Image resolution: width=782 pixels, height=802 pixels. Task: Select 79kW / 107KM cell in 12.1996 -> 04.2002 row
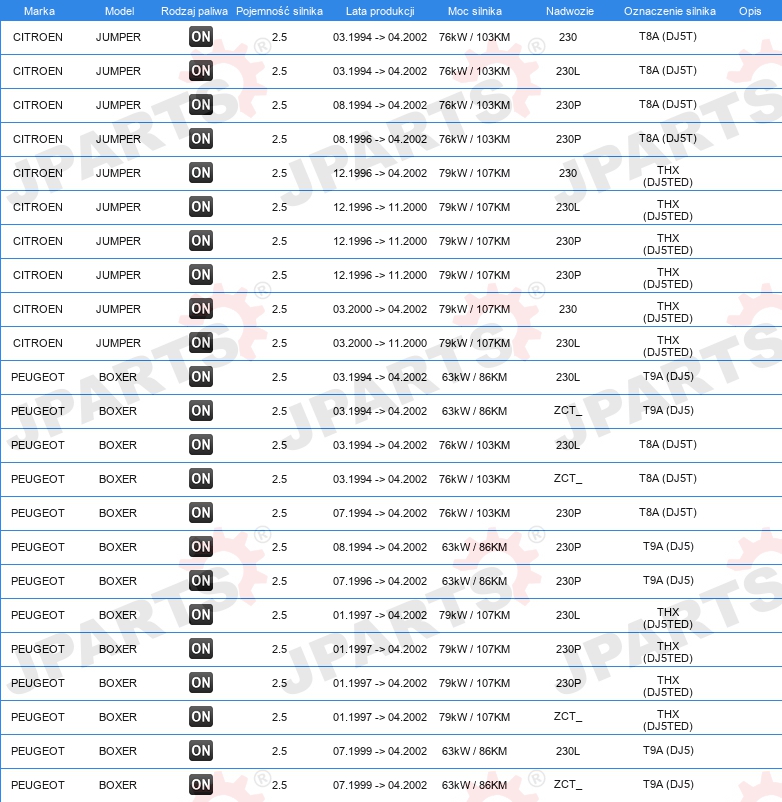pyautogui.click(x=475, y=173)
